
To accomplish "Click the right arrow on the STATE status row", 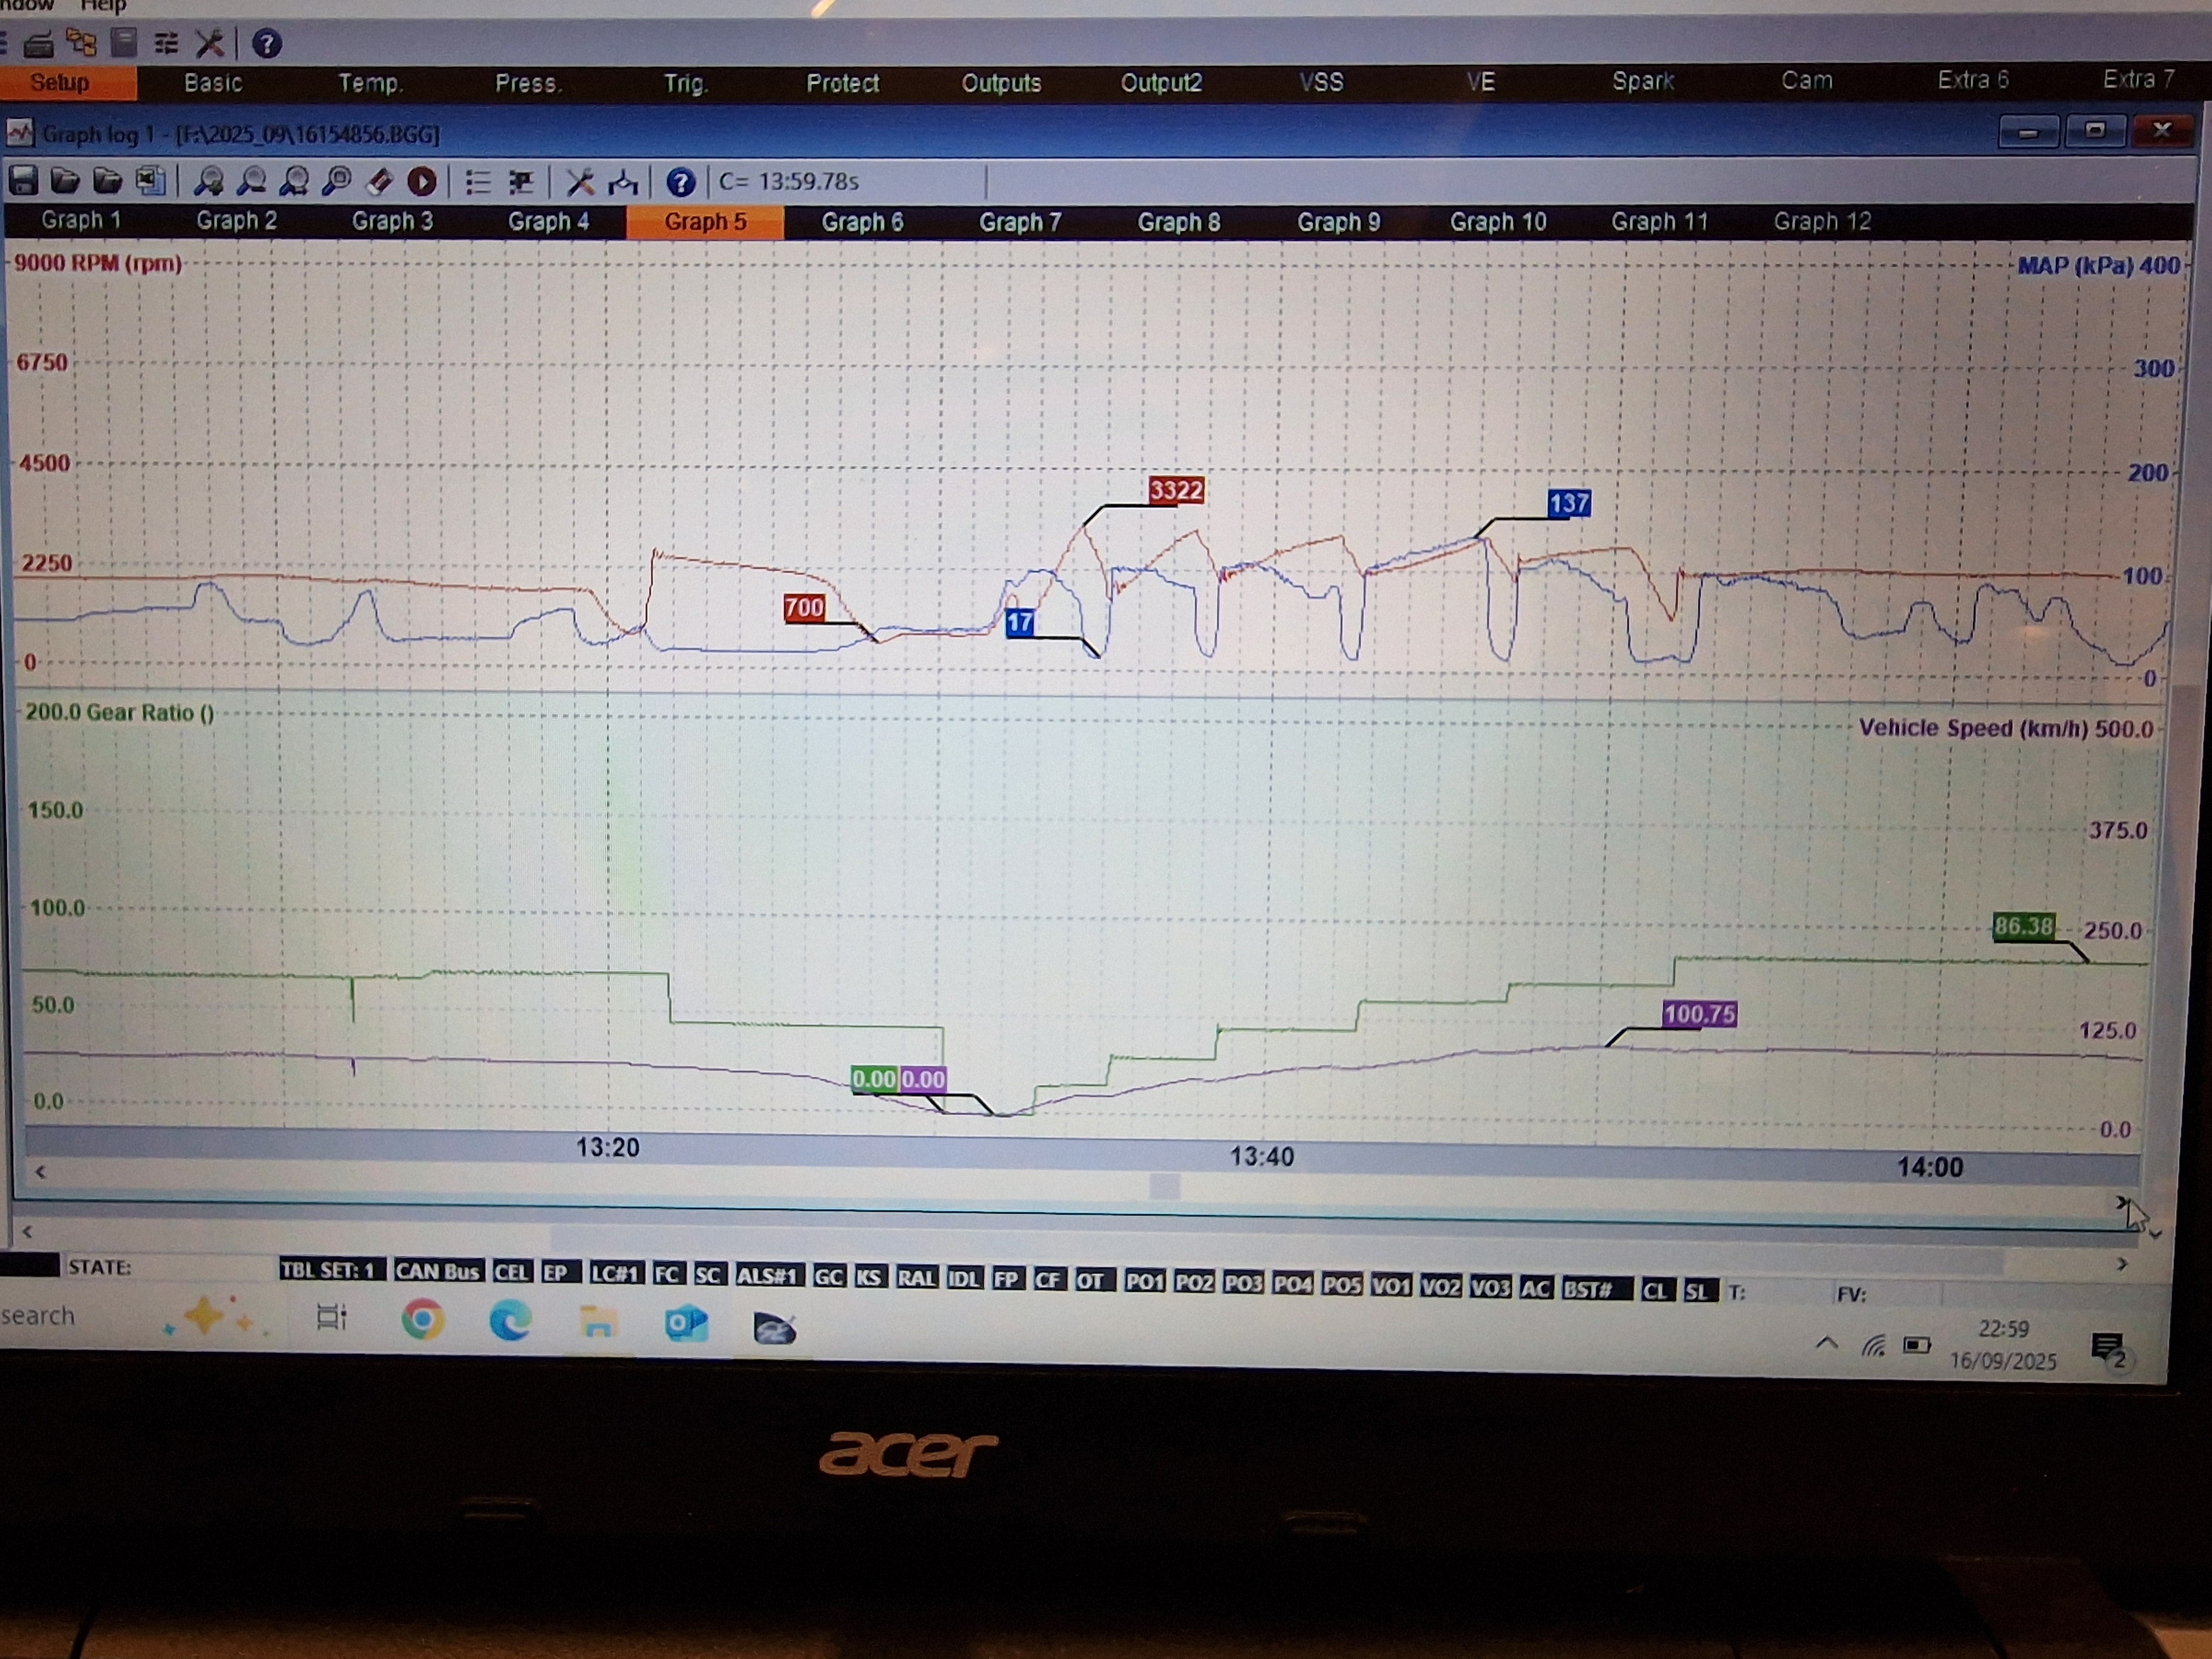I will pos(2122,1264).
